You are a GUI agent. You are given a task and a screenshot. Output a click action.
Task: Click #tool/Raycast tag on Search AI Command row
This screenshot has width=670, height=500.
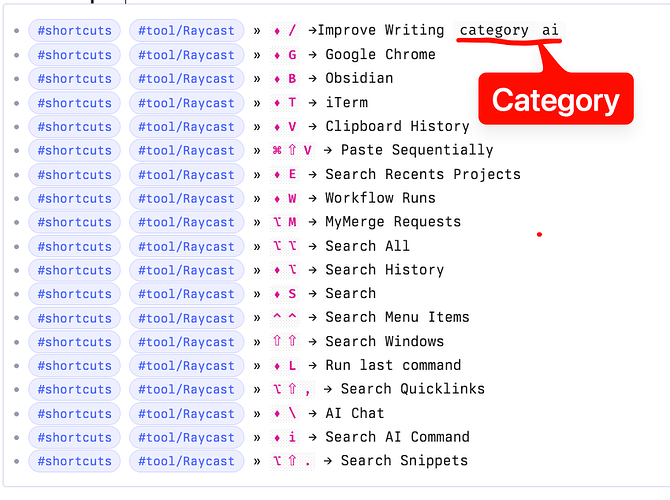(x=186, y=437)
